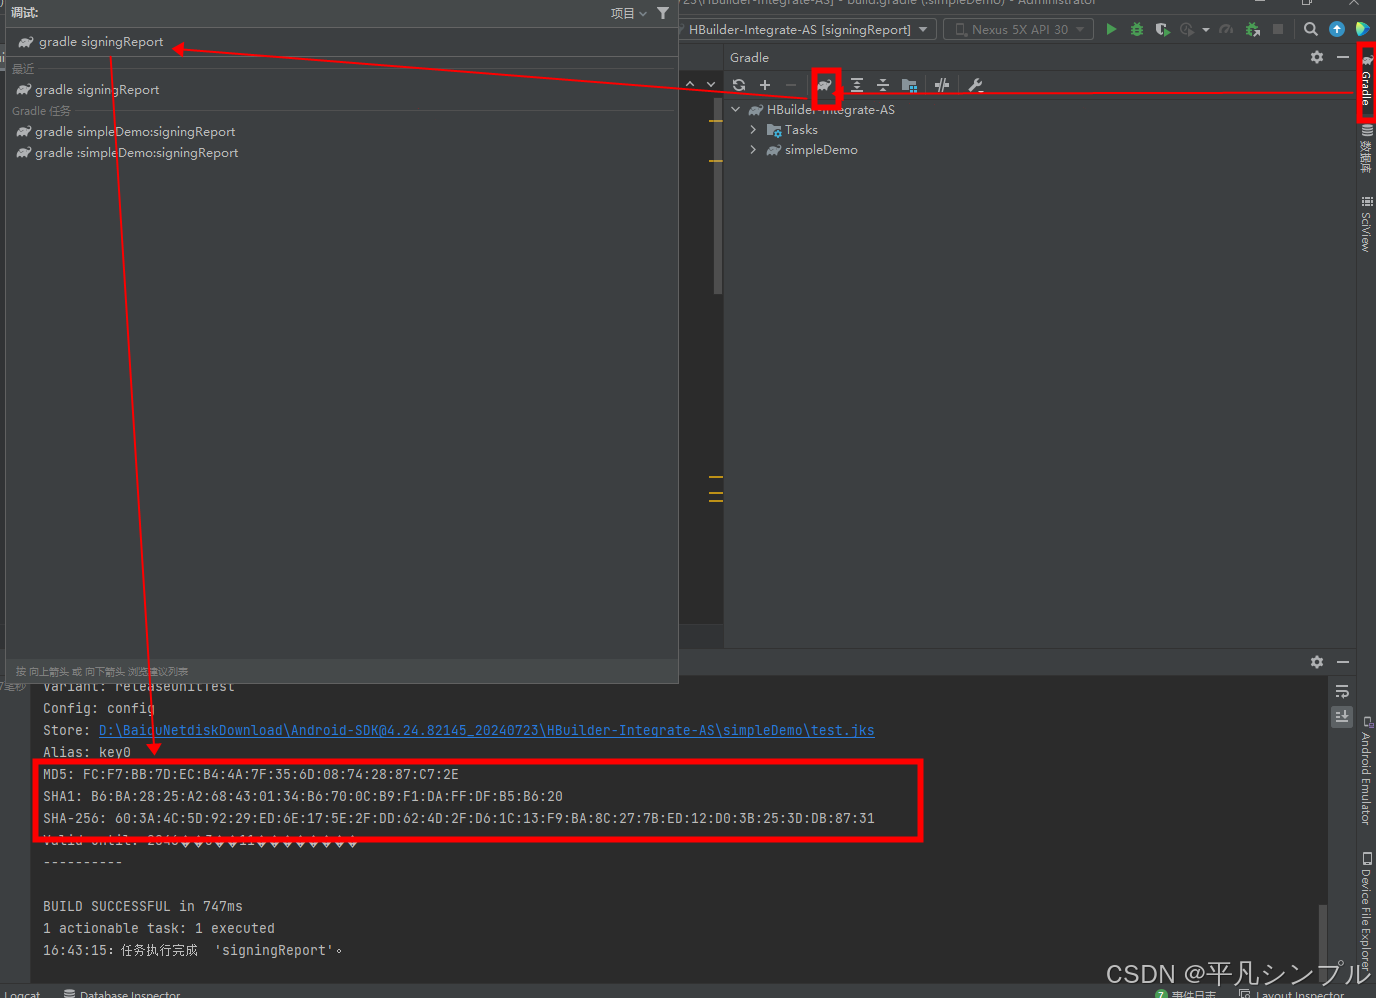Collapse the HBuilder-Integrate-AS Gradle node

pos(736,110)
